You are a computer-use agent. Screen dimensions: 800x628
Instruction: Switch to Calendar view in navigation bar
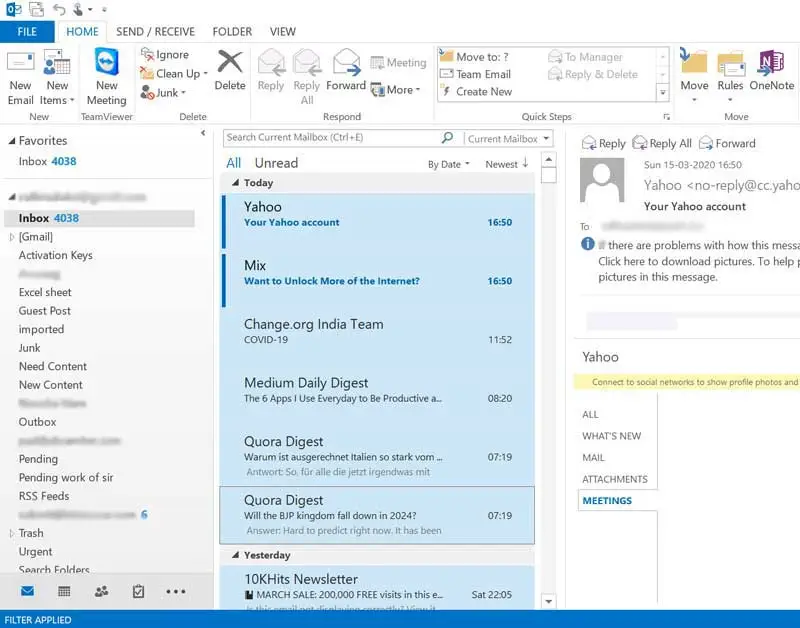click(x=63, y=591)
